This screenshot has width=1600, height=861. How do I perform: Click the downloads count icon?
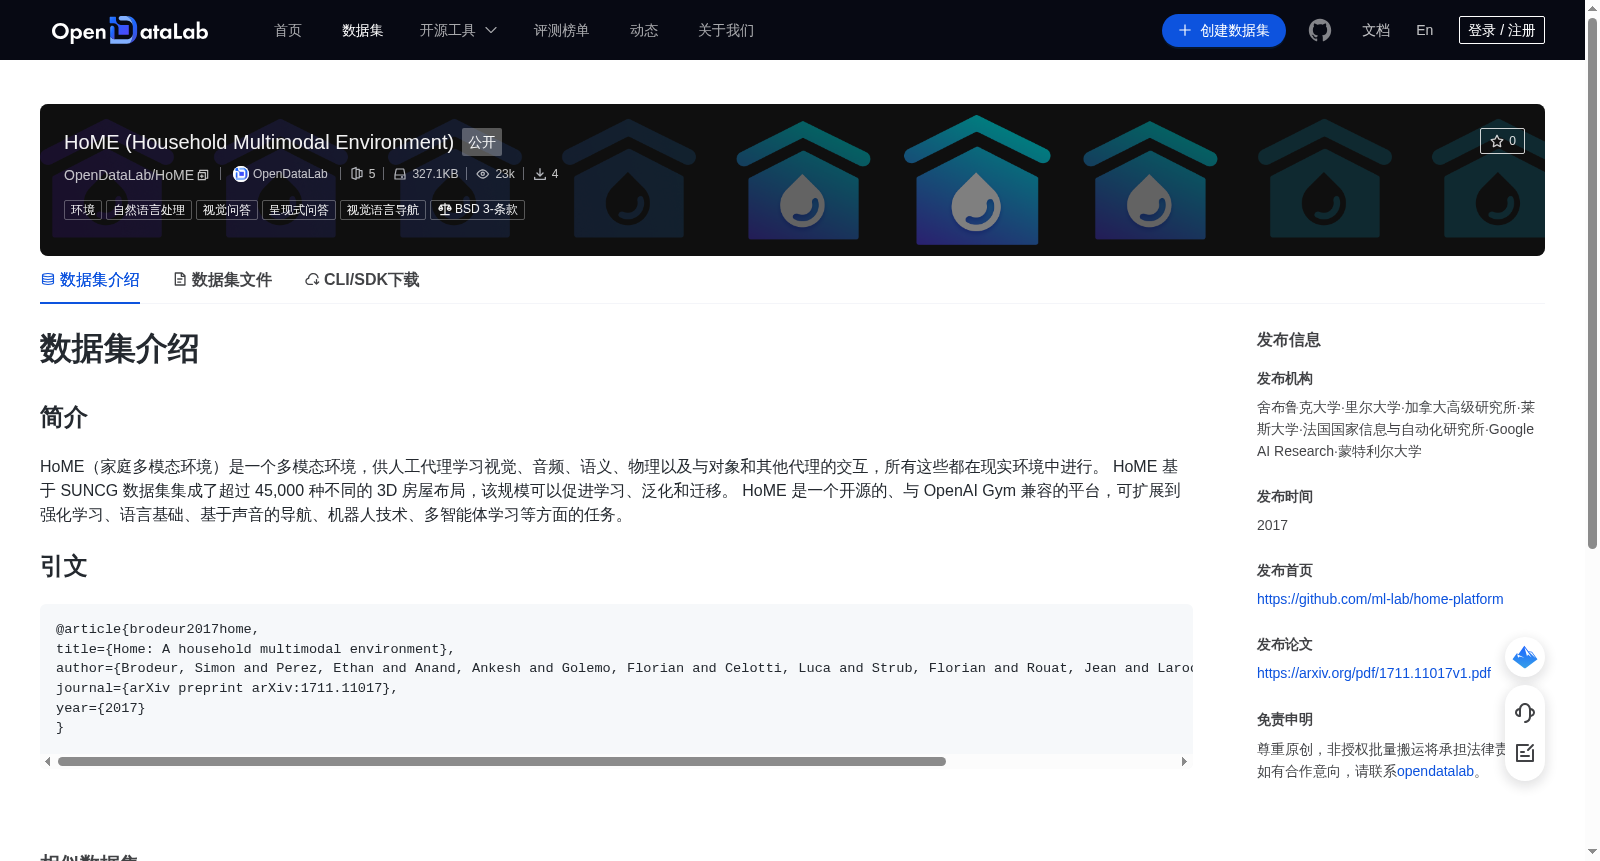click(x=540, y=174)
